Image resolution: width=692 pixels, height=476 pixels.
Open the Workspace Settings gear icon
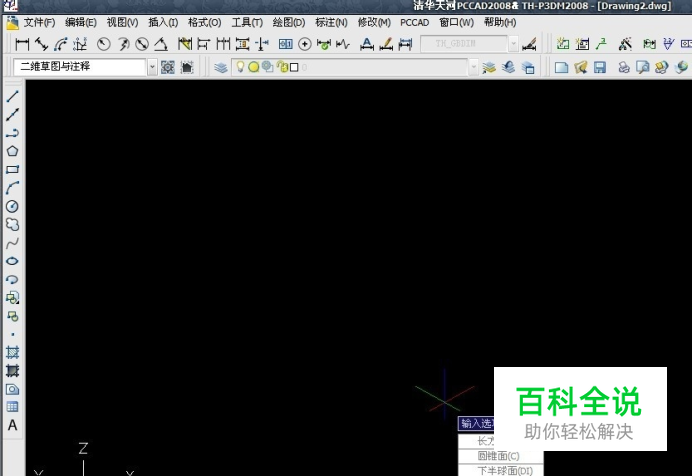pos(168,67)
